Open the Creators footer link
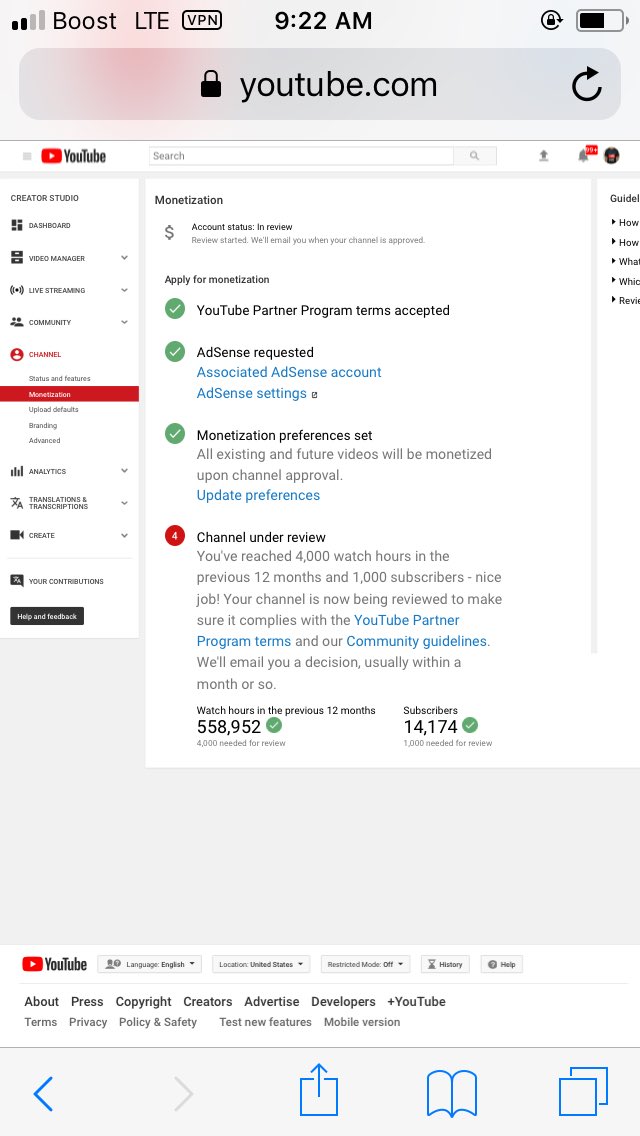This screenshot has height=1136, width=640. (x=207, y=1001)
